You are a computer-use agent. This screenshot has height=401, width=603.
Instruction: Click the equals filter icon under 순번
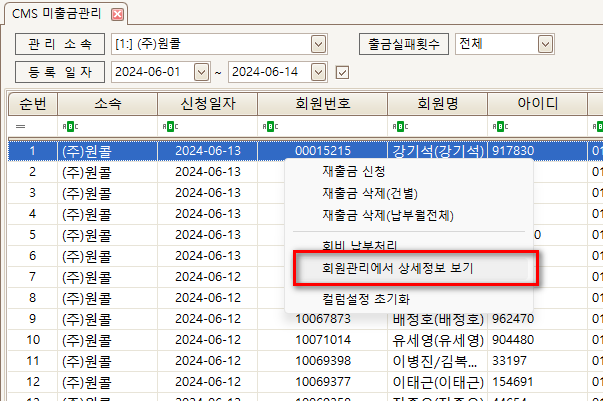point(20,127)
